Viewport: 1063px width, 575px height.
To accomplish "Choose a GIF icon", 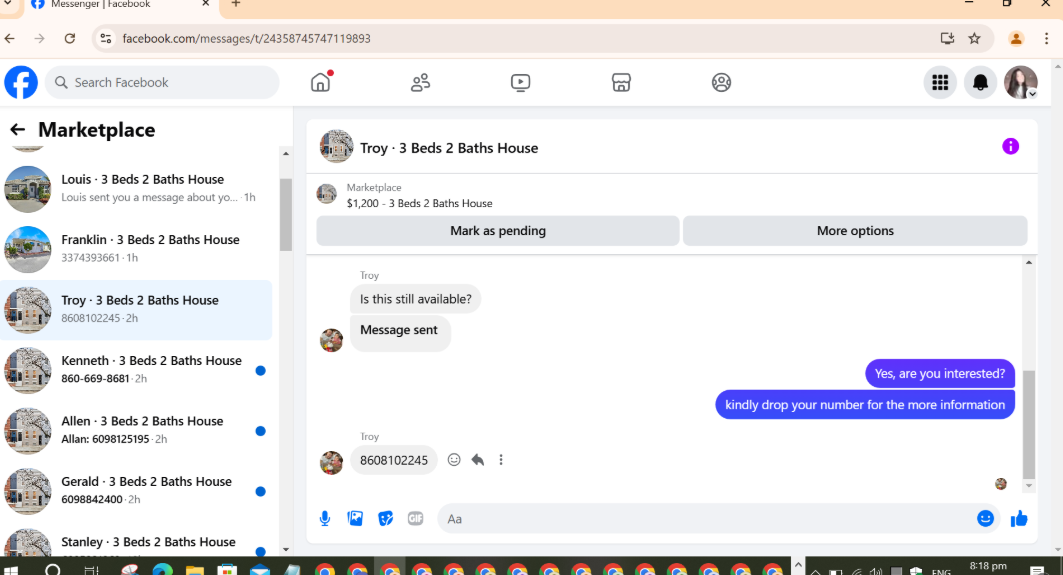I will tap(416, 519).
